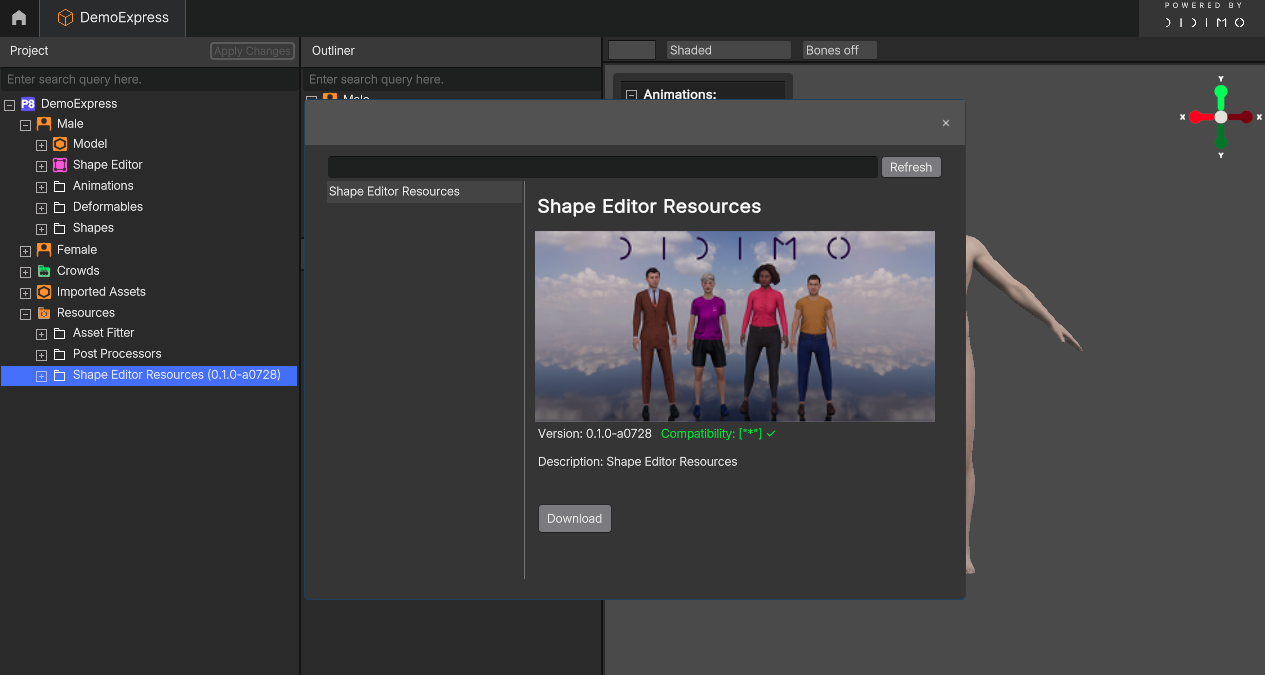Collapse the Resources node
The height and width of the screenshot is (675, 1265).
point(25,314)
